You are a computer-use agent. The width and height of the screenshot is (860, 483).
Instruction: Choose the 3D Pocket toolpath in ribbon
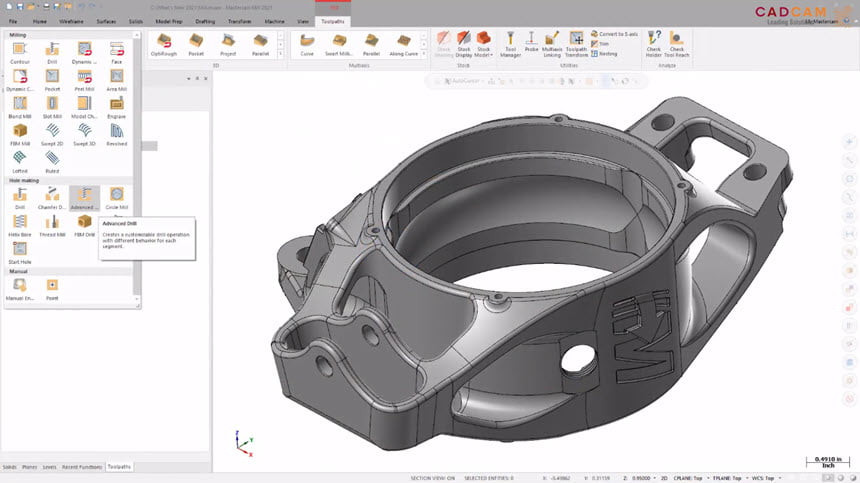click(196, 45)
